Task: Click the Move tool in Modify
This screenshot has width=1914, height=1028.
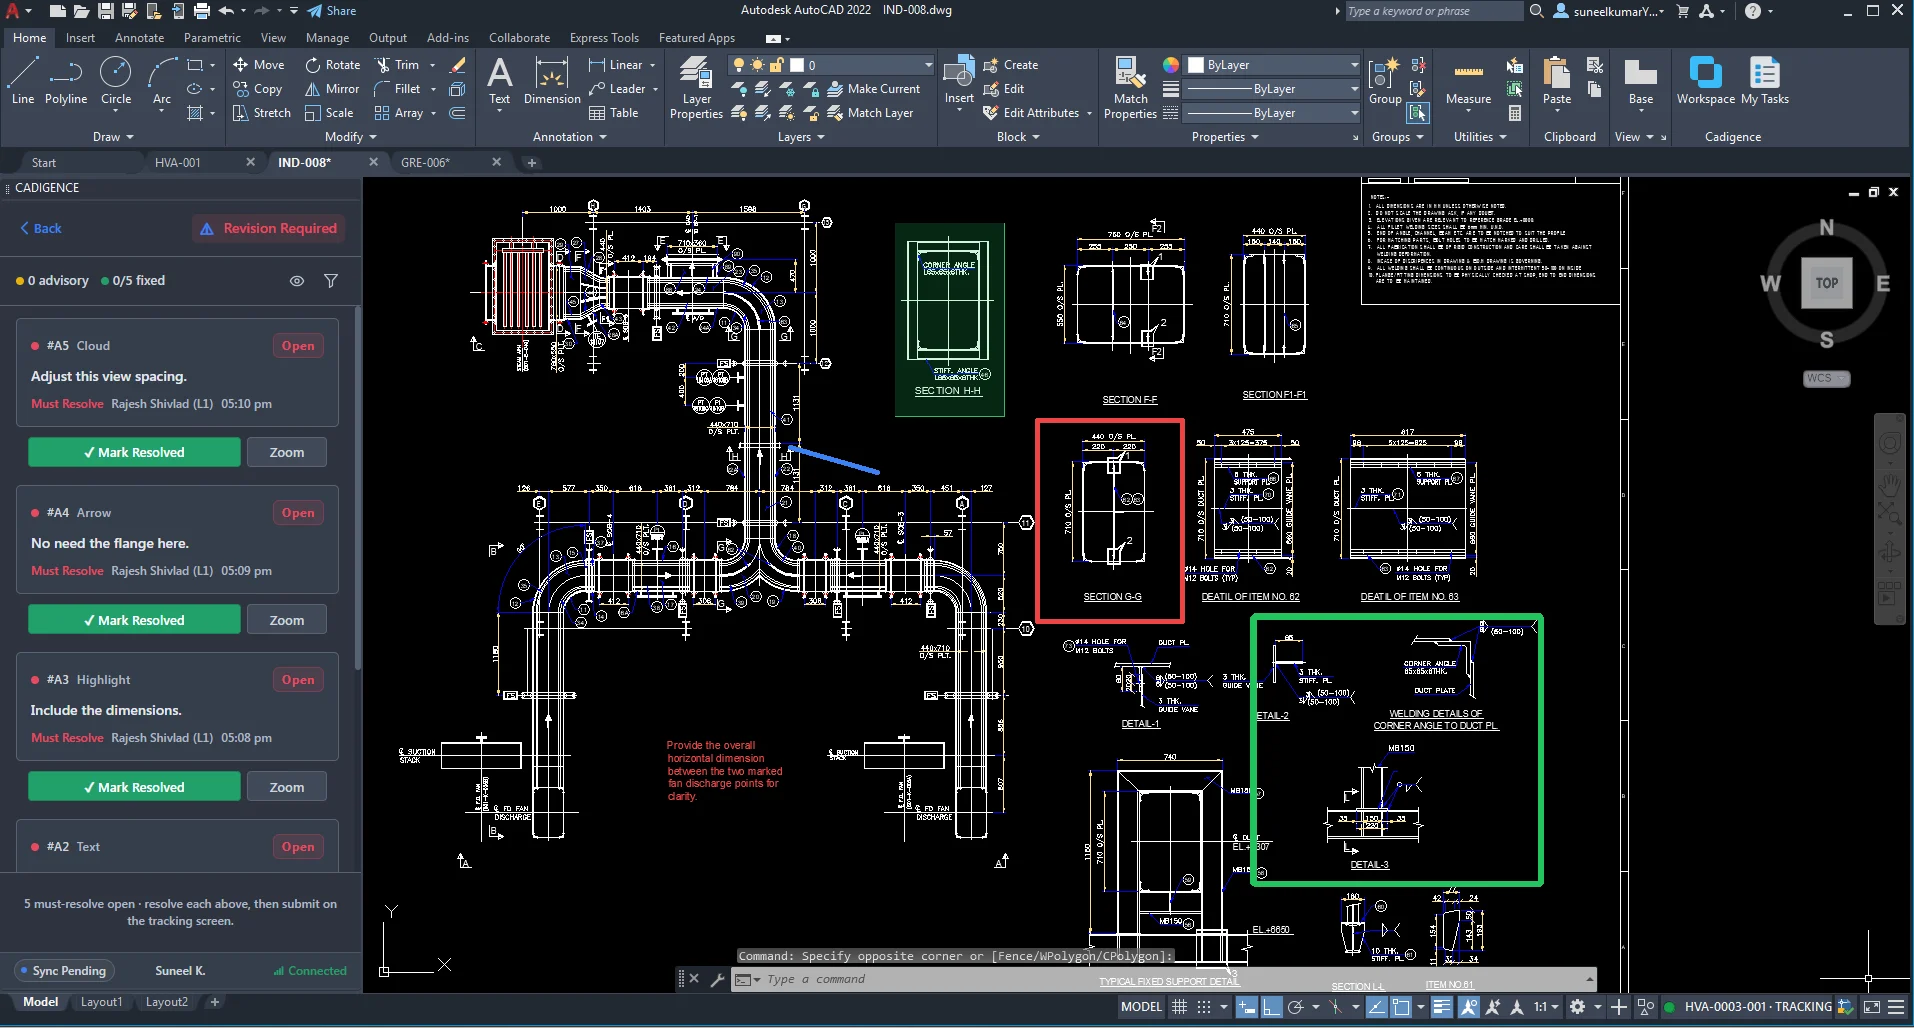Action: click(259, 64)
